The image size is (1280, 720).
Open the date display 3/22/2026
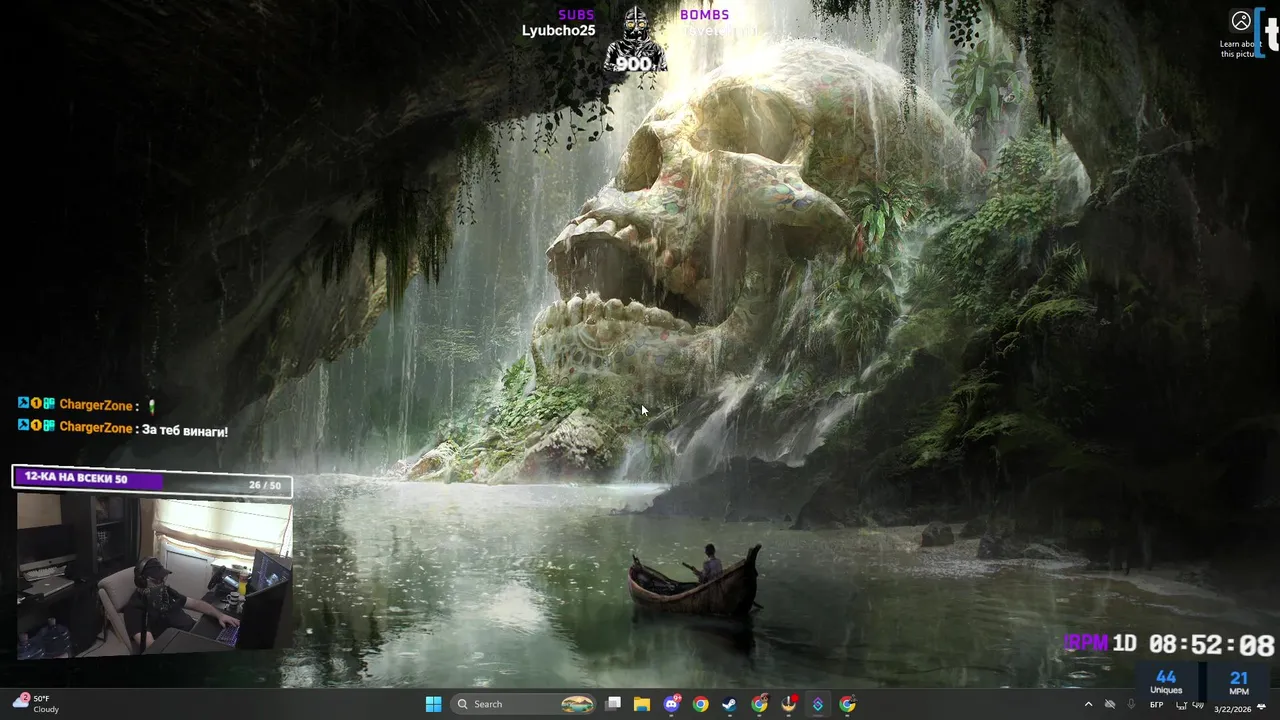click(1232, 709)
